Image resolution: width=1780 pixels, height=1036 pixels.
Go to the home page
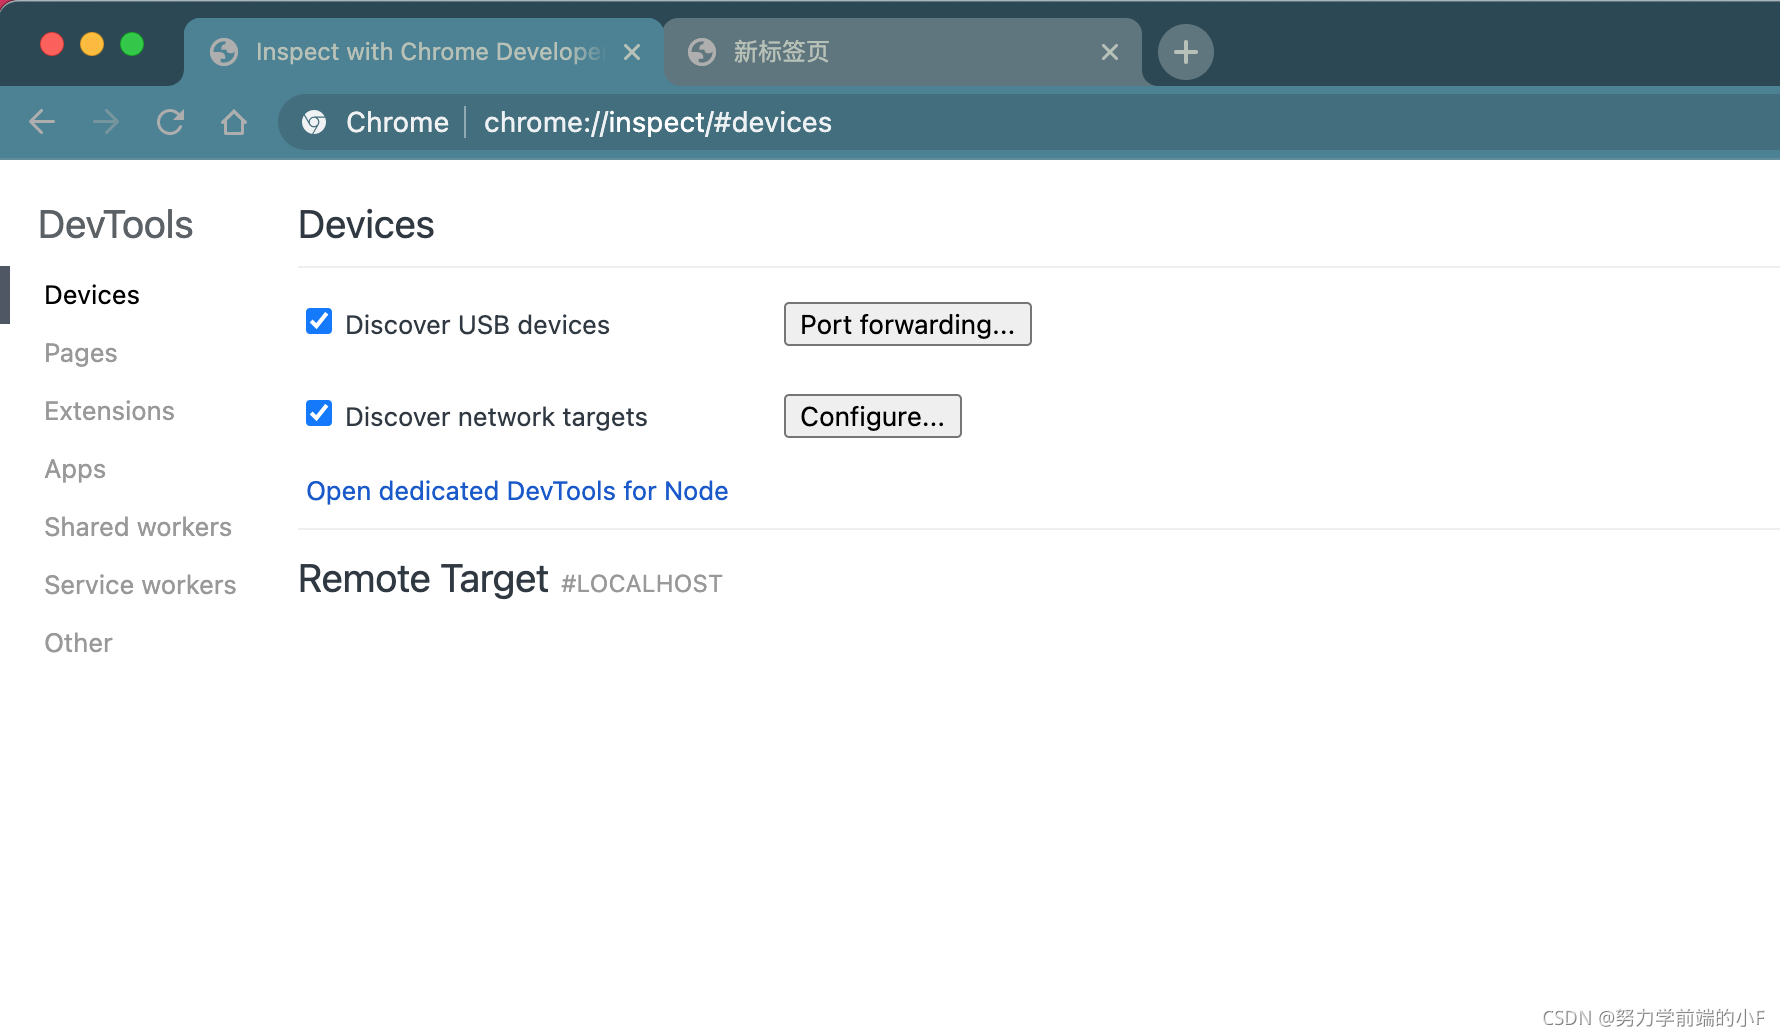pos(234,122)
